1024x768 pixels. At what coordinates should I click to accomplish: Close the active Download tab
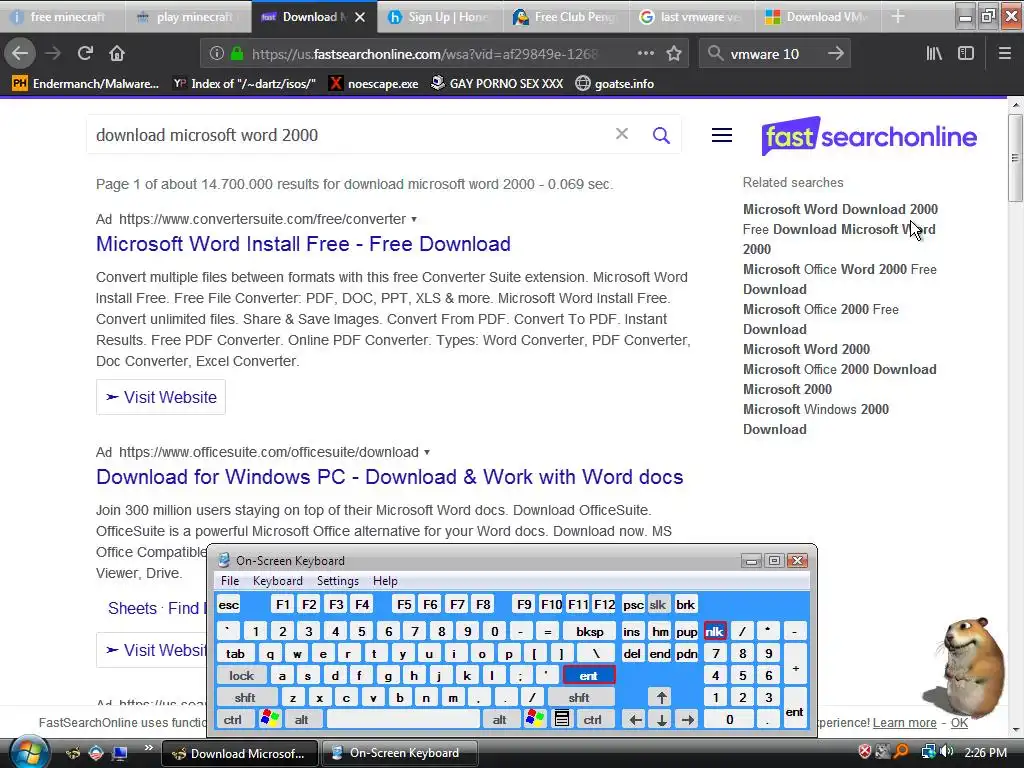point(360,17)
